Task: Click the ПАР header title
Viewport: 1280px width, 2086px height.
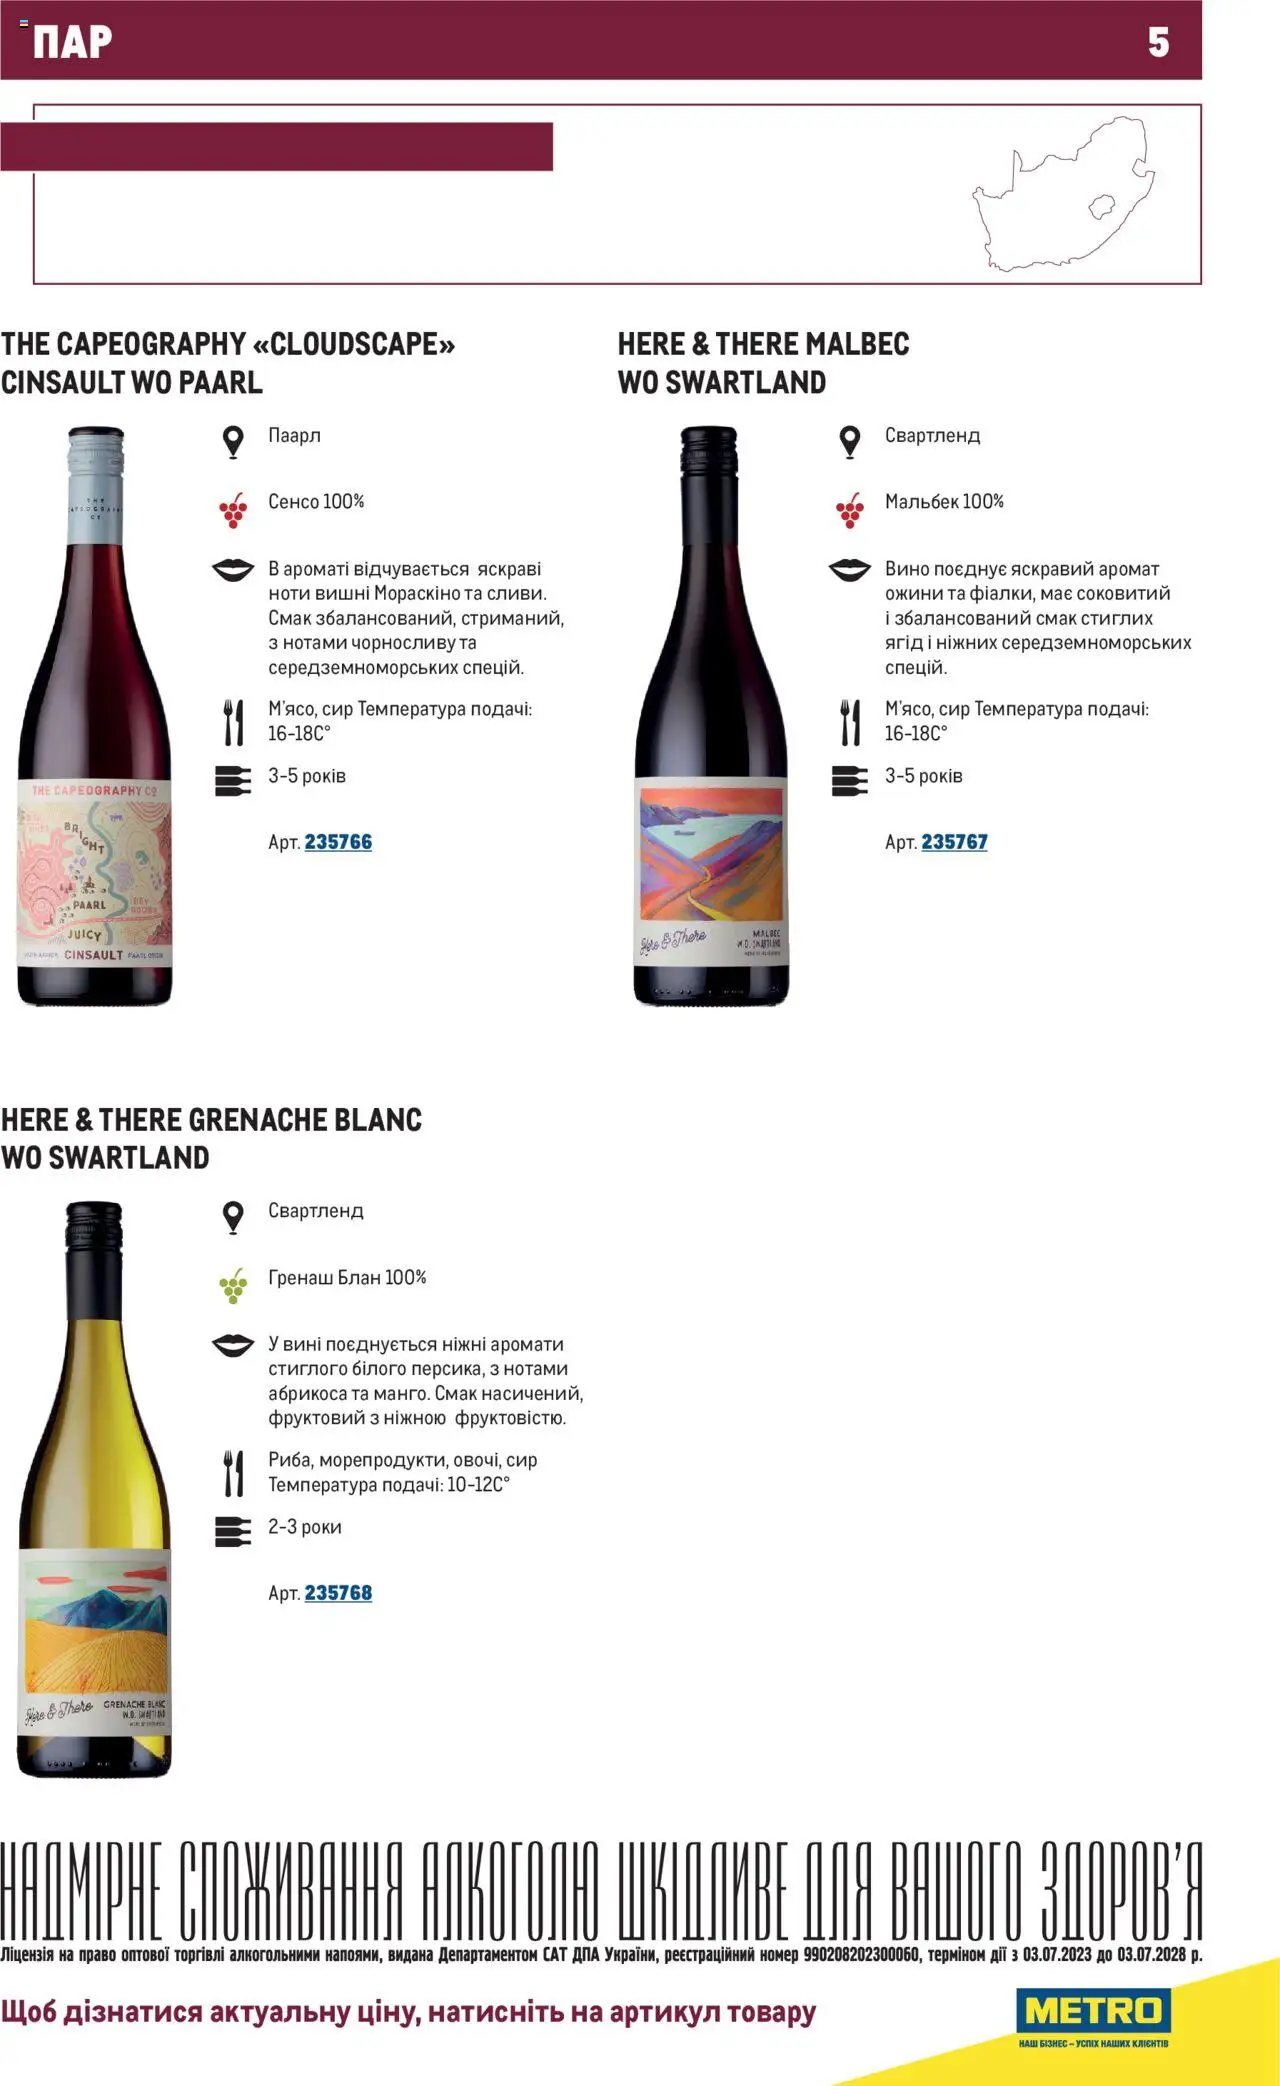Action: (x=72, y=42)
